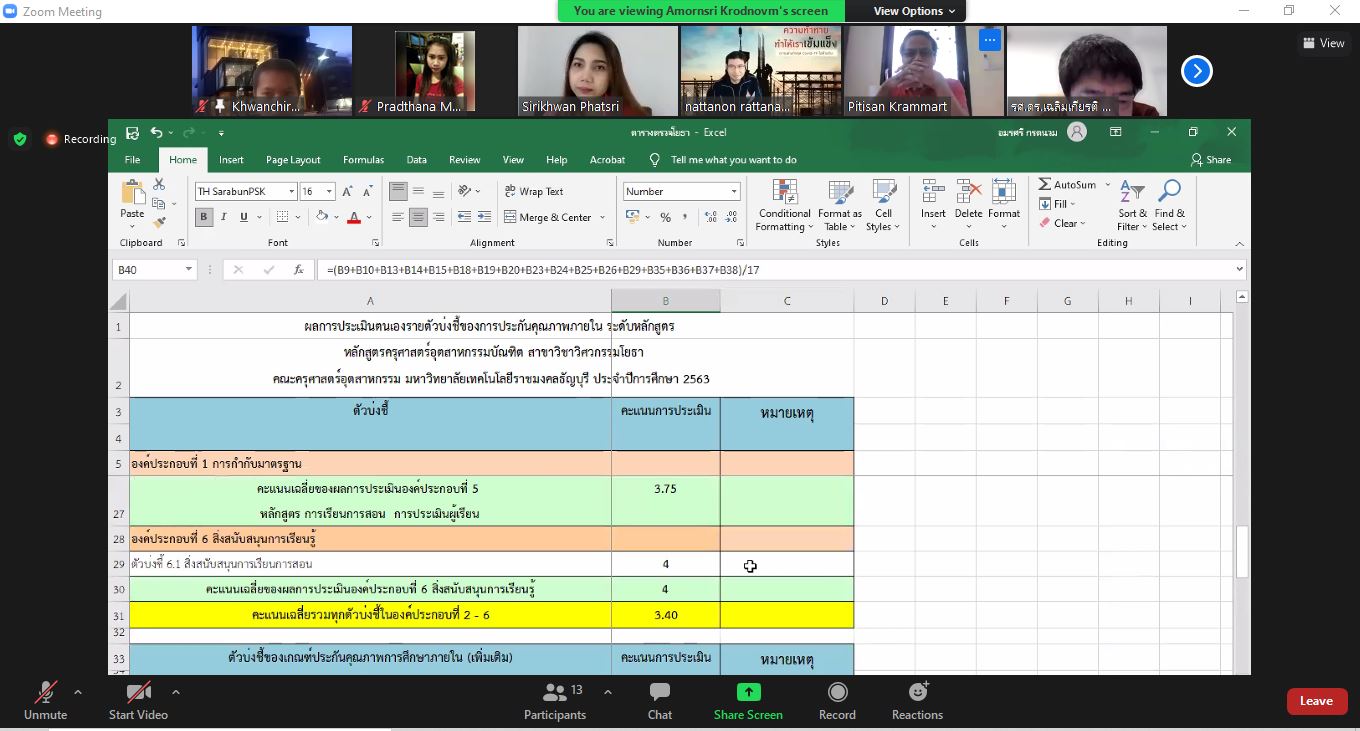Click Decrease Decimal icon
This screenshot has width=1360, height=731.
(731, 217)
